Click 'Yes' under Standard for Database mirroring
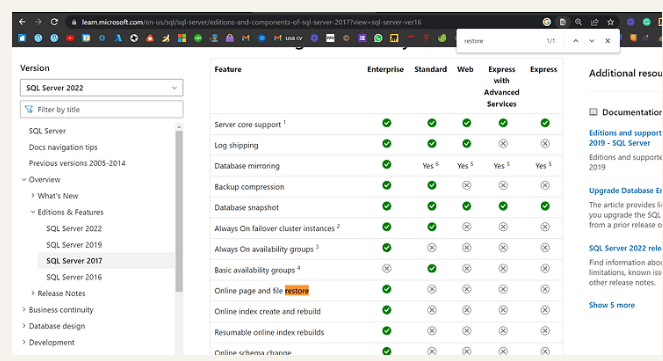Screen dimensions: 663x361 pyautogui.click(x=430, y=165)
